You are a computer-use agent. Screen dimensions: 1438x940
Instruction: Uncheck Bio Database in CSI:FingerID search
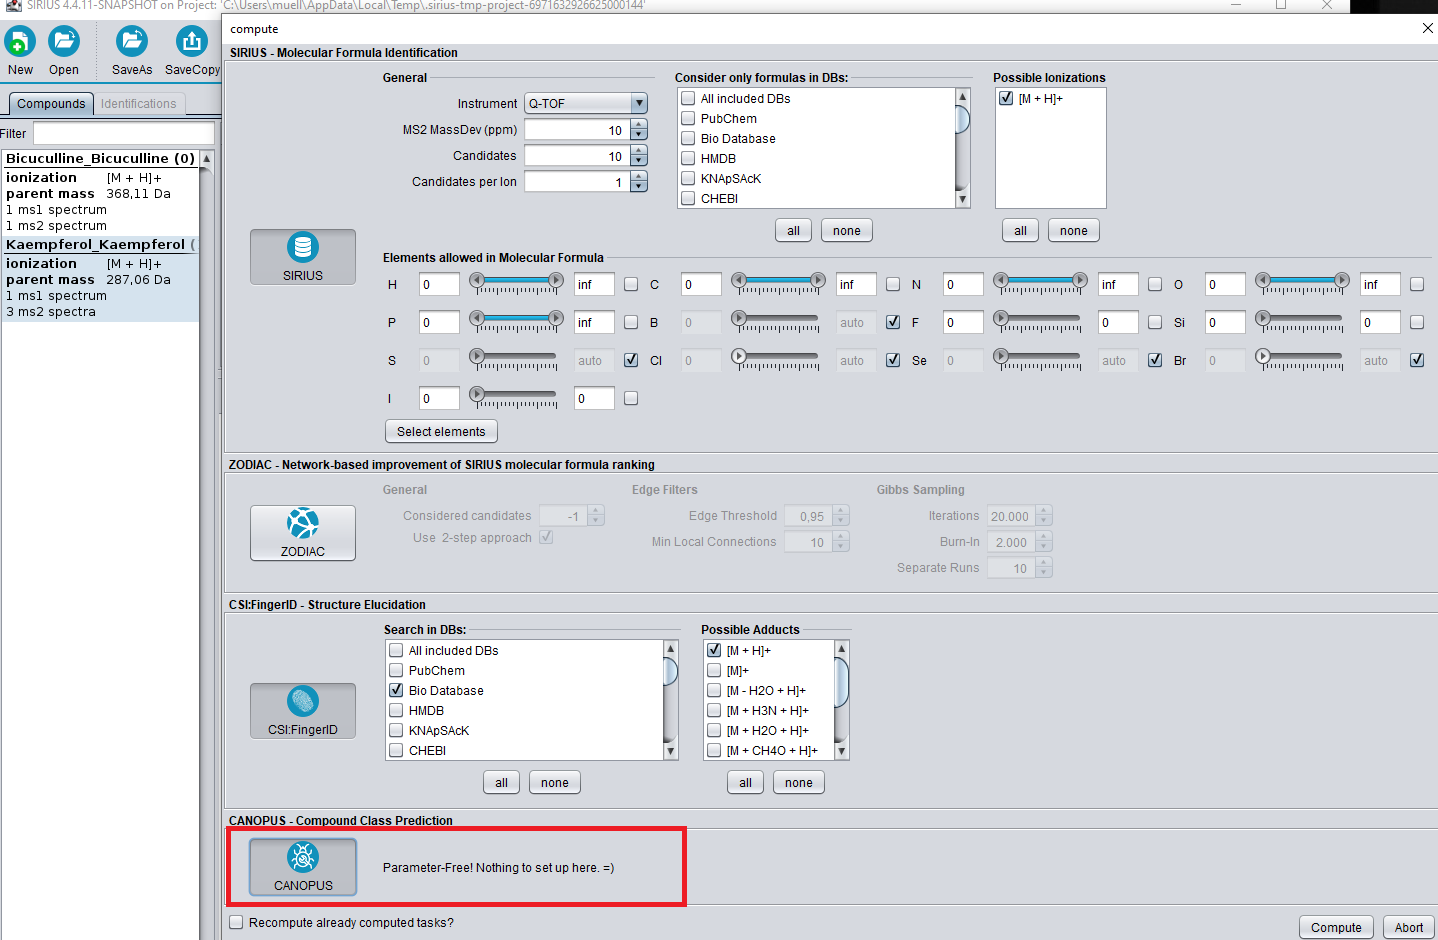396,690
